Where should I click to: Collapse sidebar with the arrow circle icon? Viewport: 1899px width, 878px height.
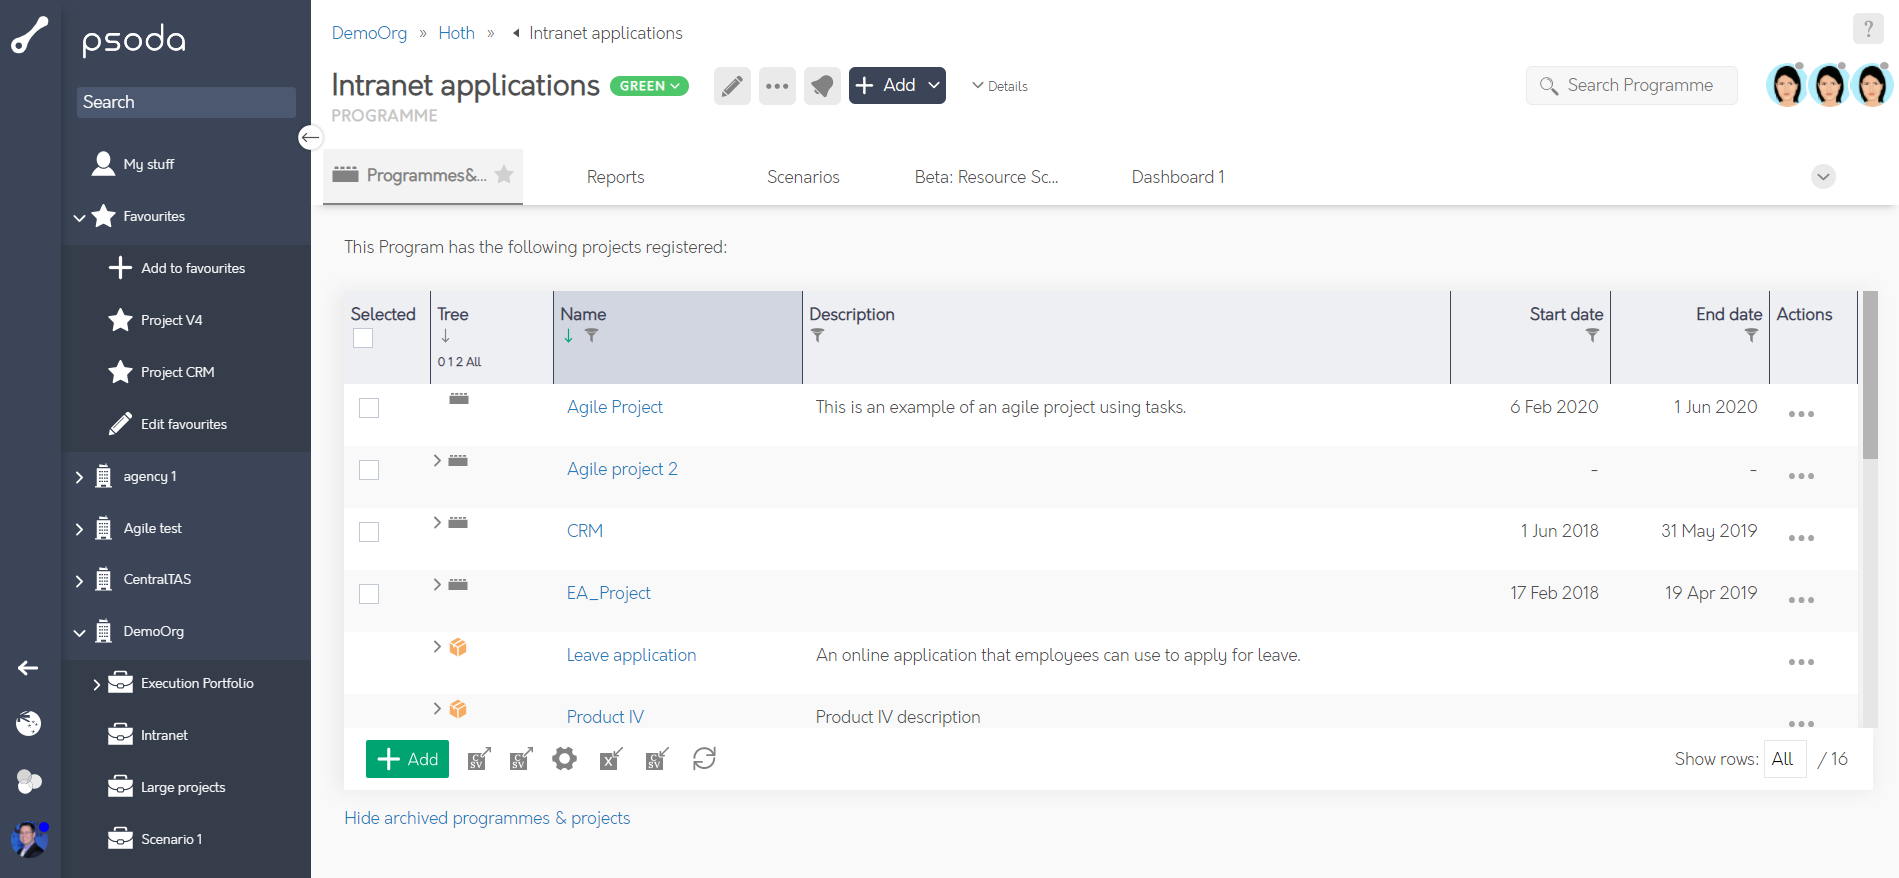point(310,137)
